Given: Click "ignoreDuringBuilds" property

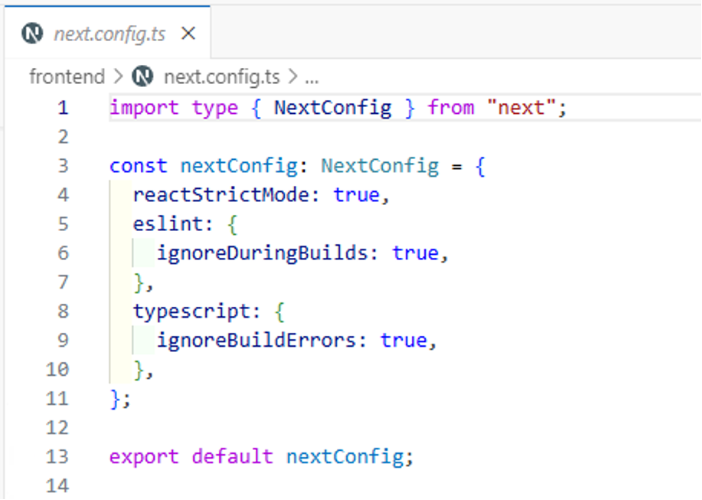Looking at the screenshot, I should (262, 253).
